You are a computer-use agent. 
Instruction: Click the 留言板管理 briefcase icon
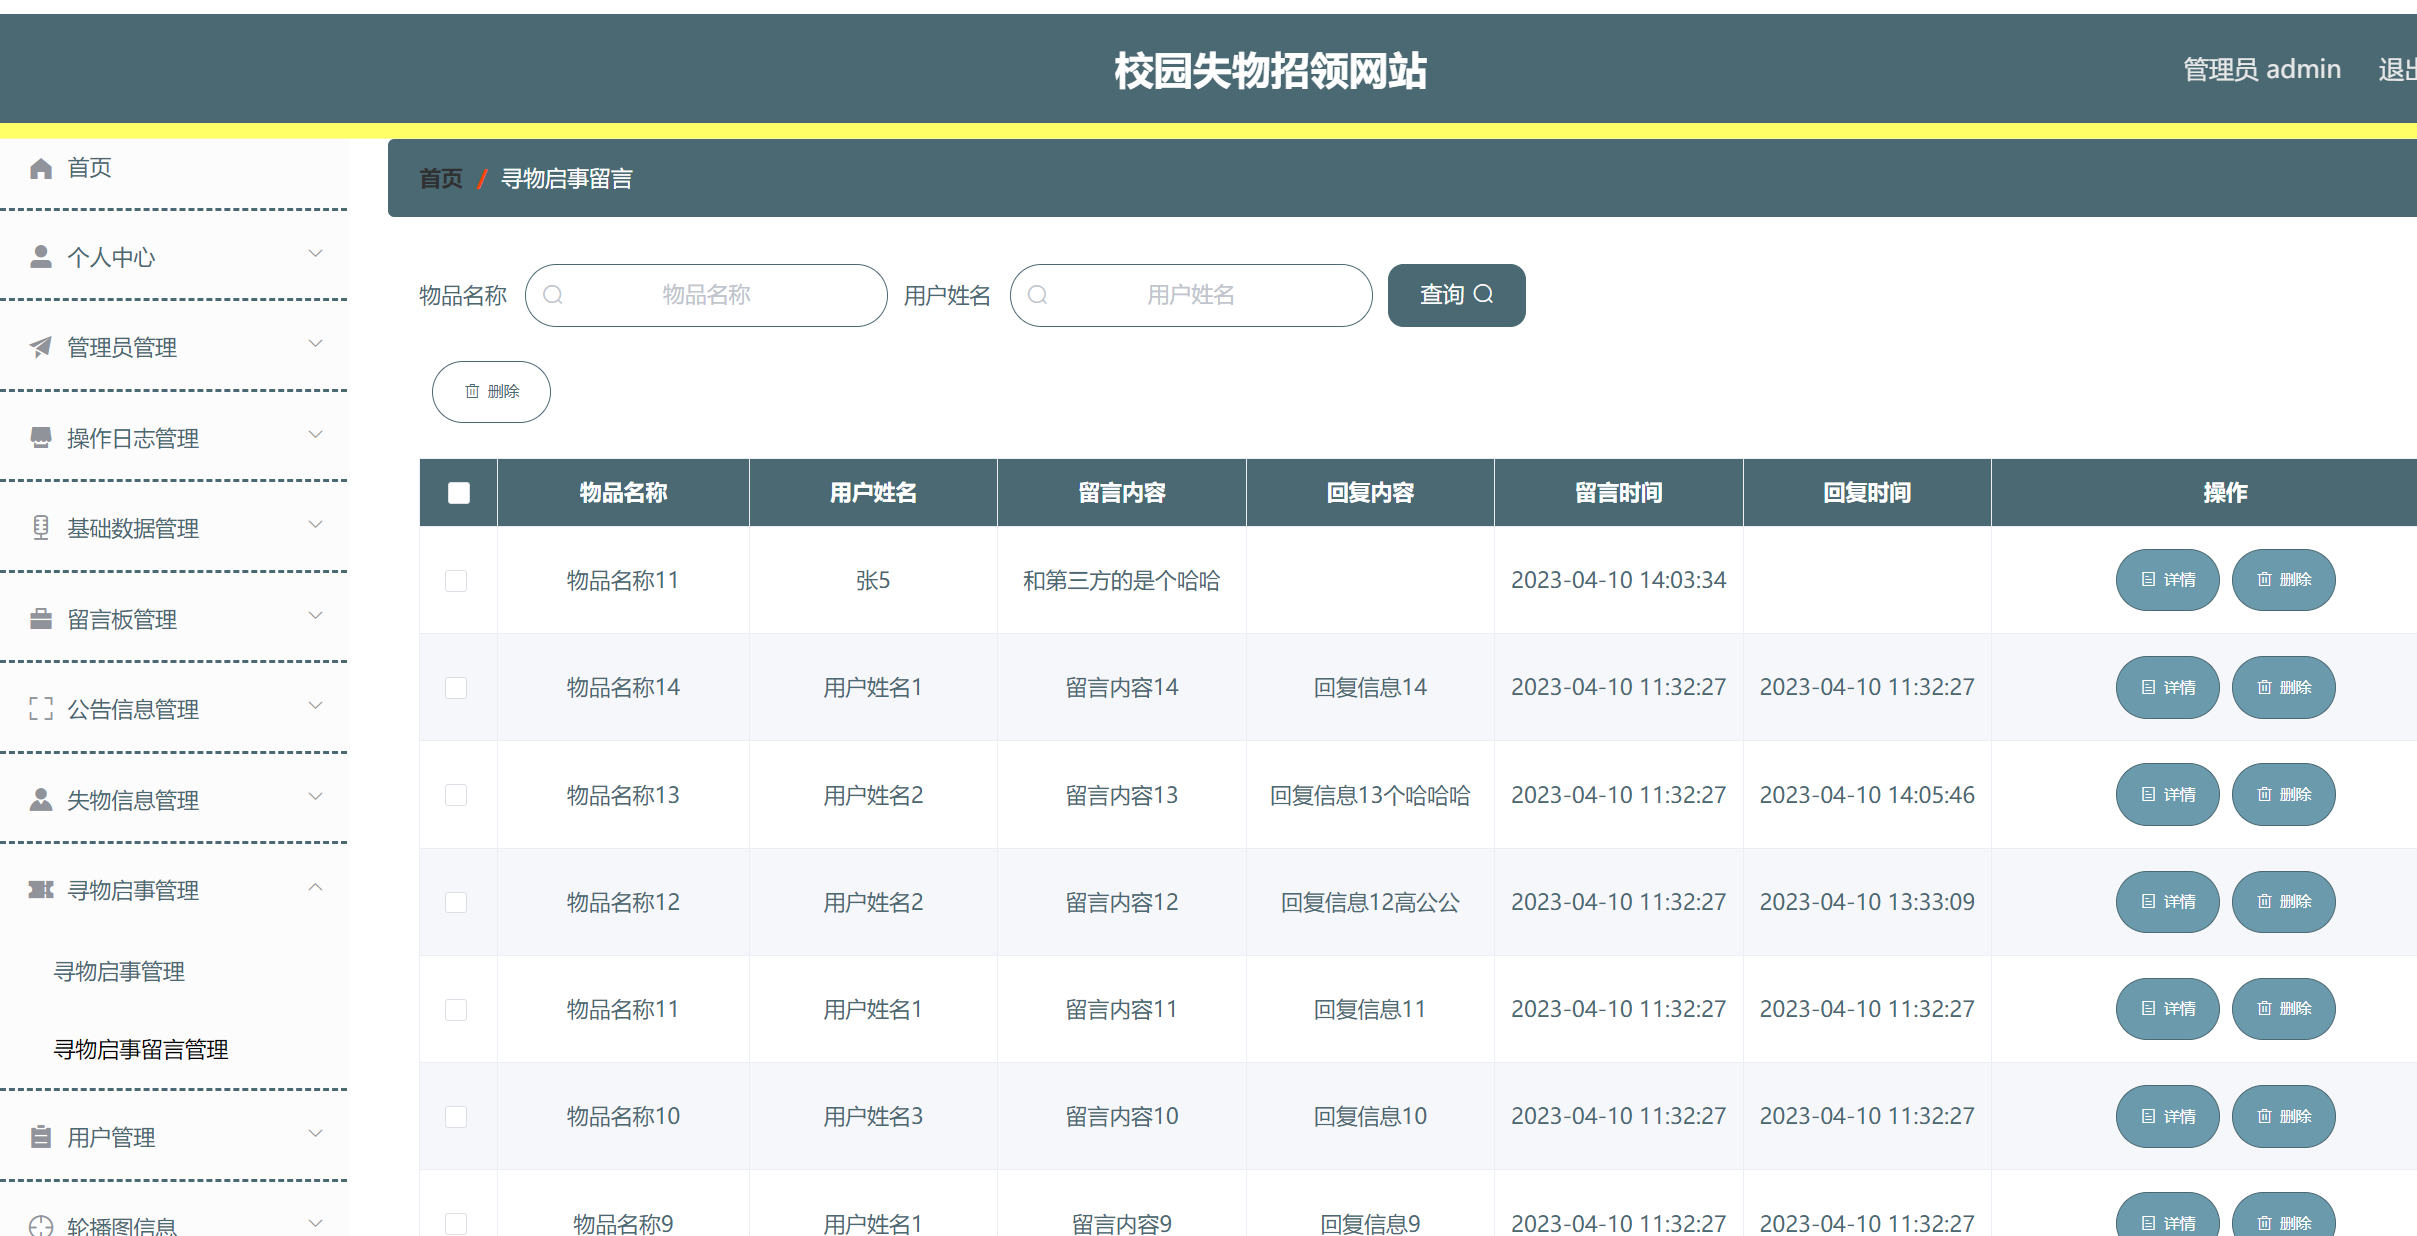click(41, 618)
